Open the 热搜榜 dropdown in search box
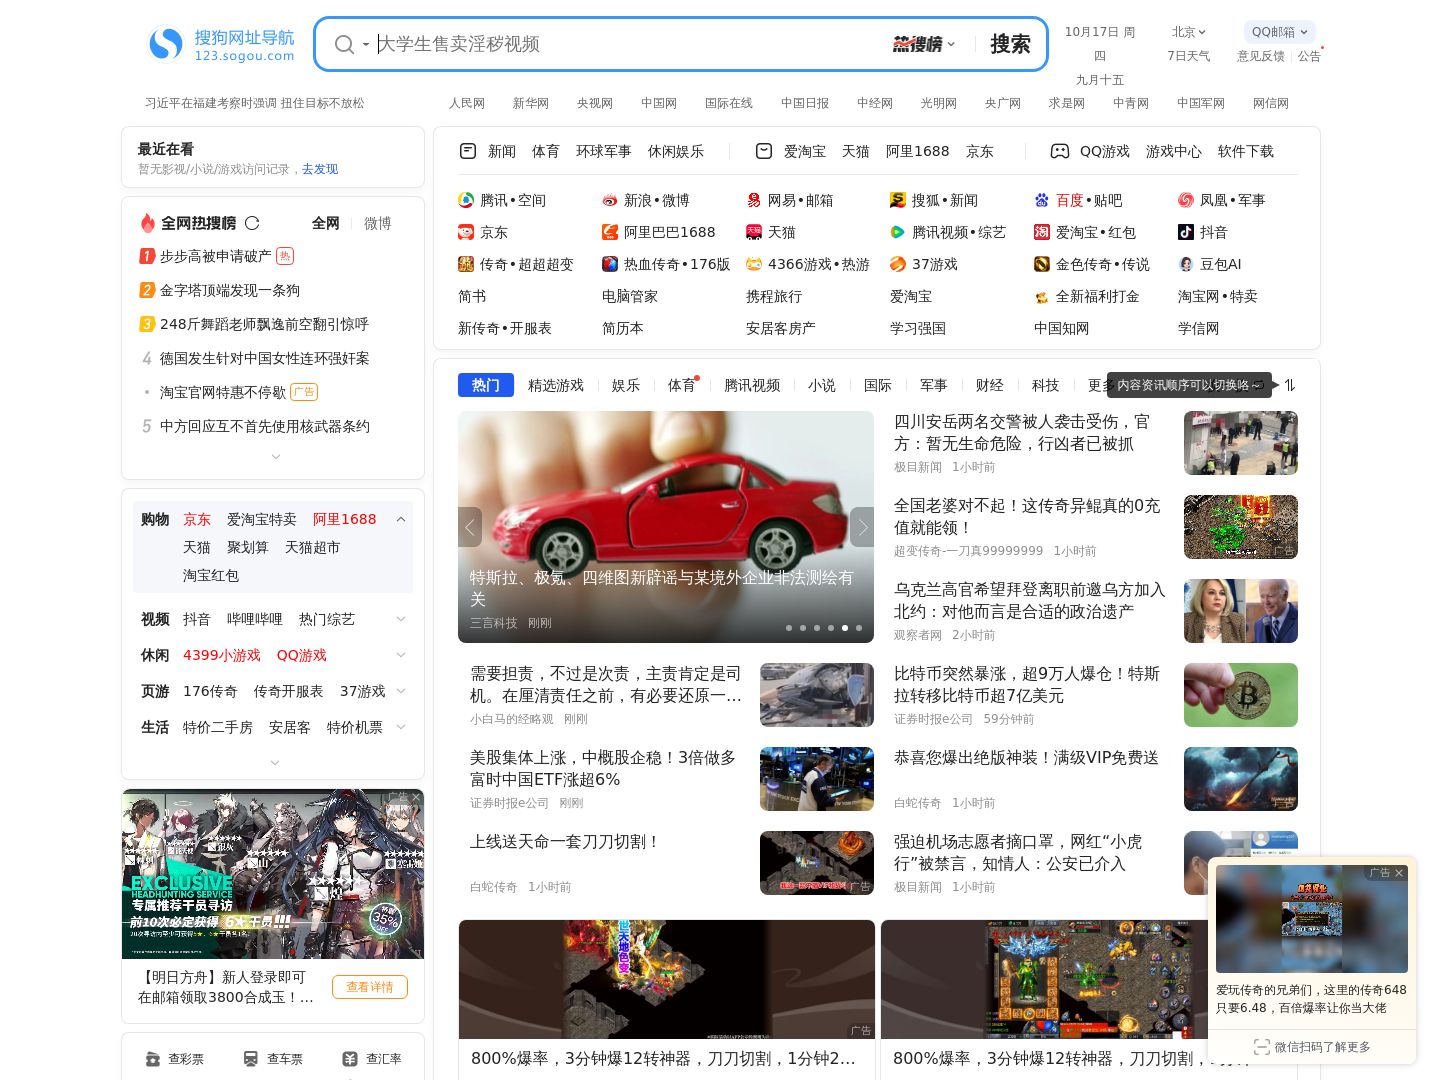This screenshot has height=1080, width=1440. pos(924,44)
